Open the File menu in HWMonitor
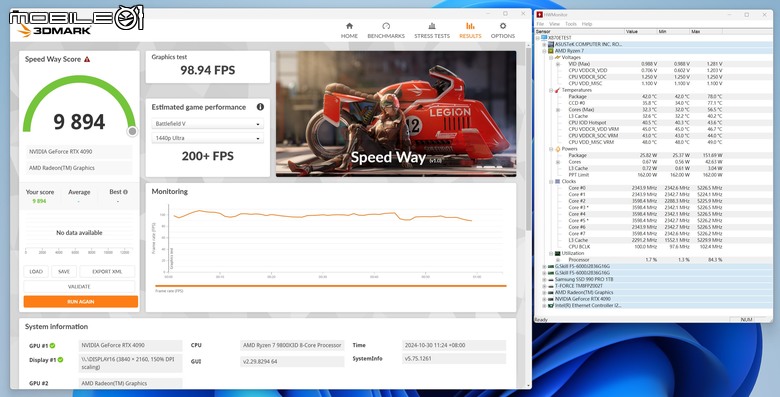The height and width of the screenshot is (397, 780). (x=540, y=24)
